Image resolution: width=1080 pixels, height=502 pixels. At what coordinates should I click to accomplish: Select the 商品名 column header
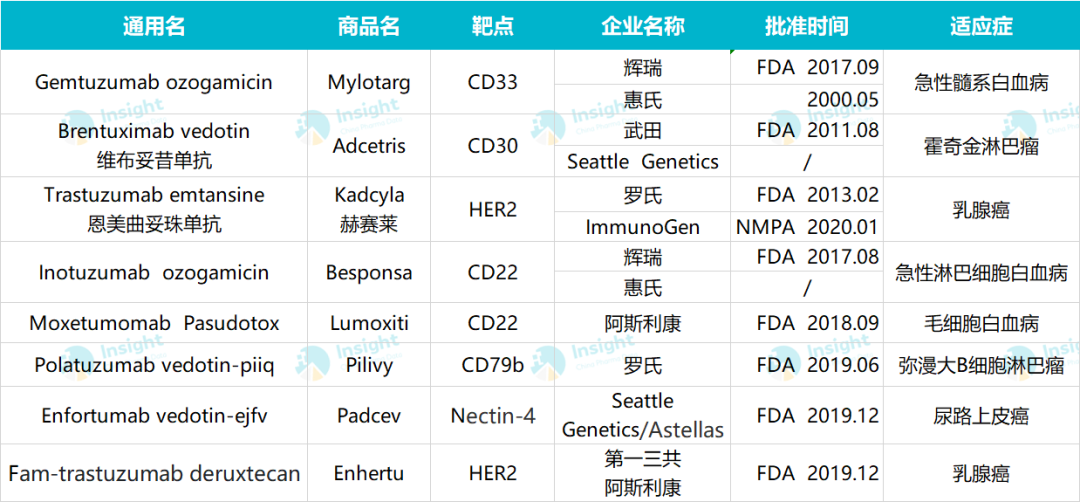pyautogui.click(x=369, y=25)
